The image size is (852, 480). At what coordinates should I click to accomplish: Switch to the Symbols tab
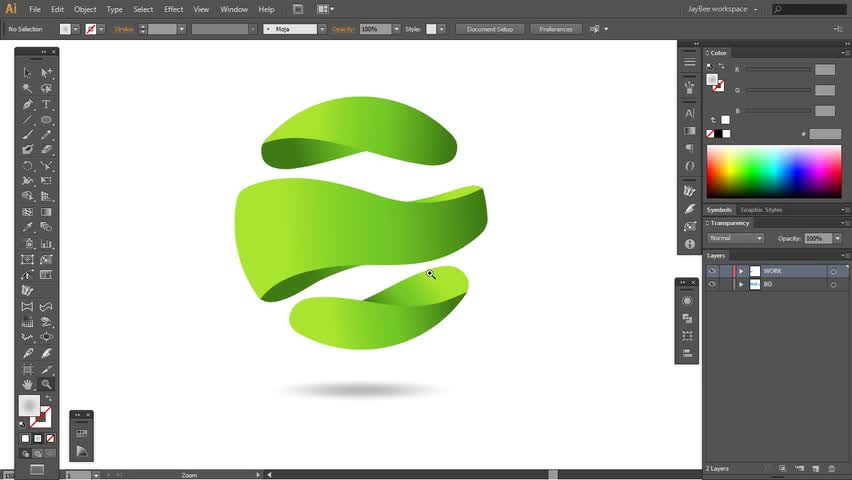pos(719,210)
